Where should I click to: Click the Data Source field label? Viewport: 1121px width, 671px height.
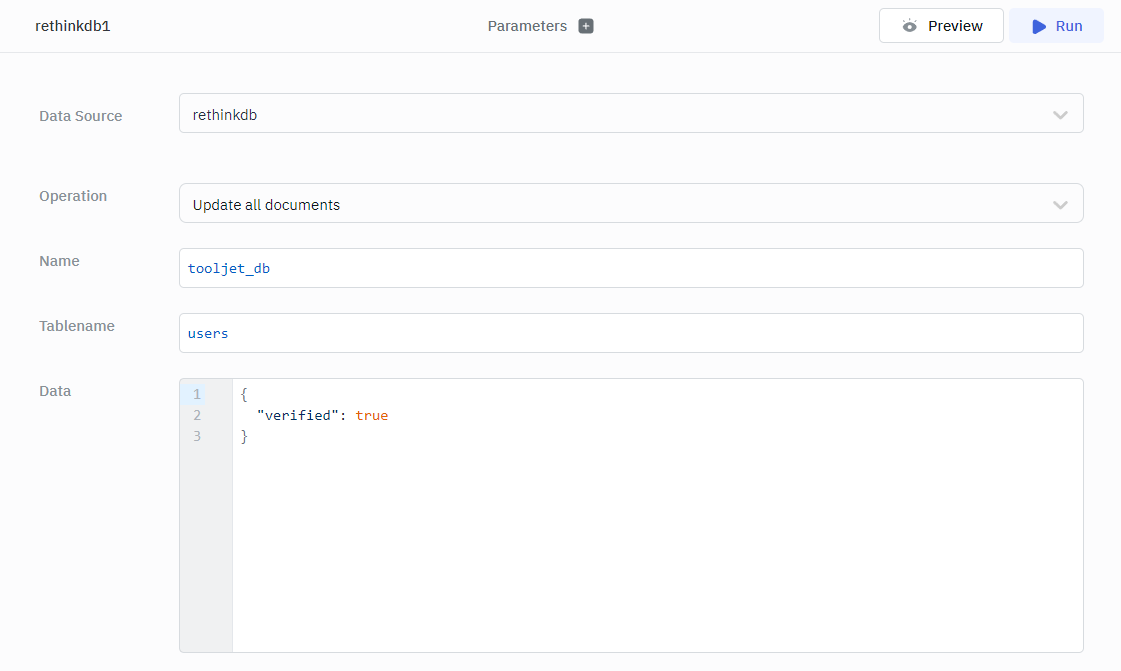click(x=80, y=116)
